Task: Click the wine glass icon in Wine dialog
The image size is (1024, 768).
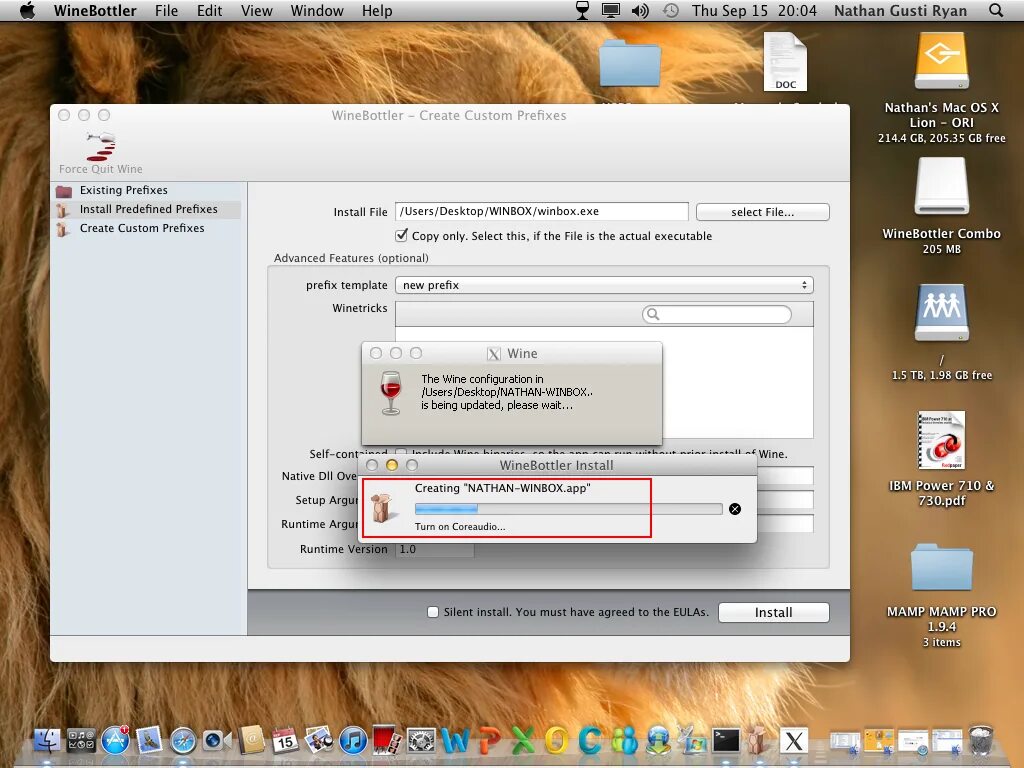Action: 391,392
